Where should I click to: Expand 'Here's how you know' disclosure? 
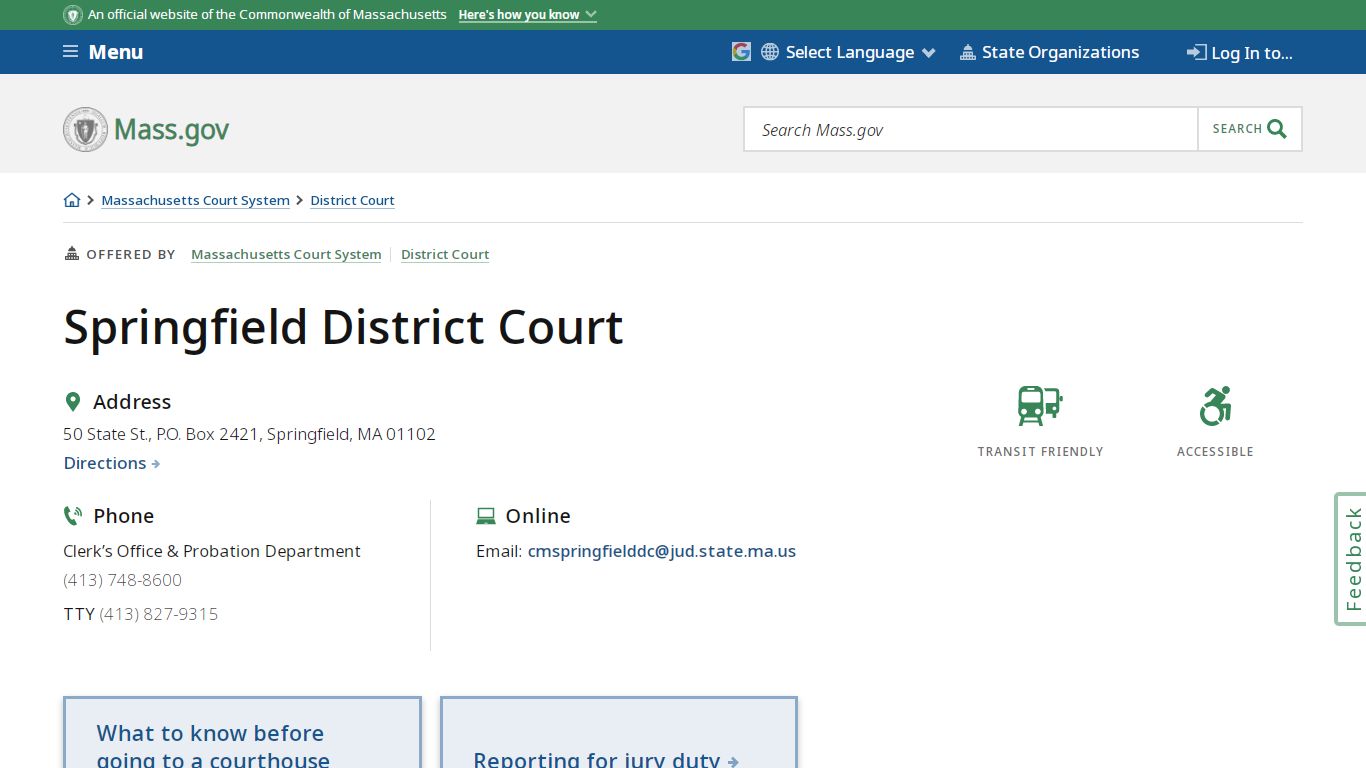click(527, 15)
